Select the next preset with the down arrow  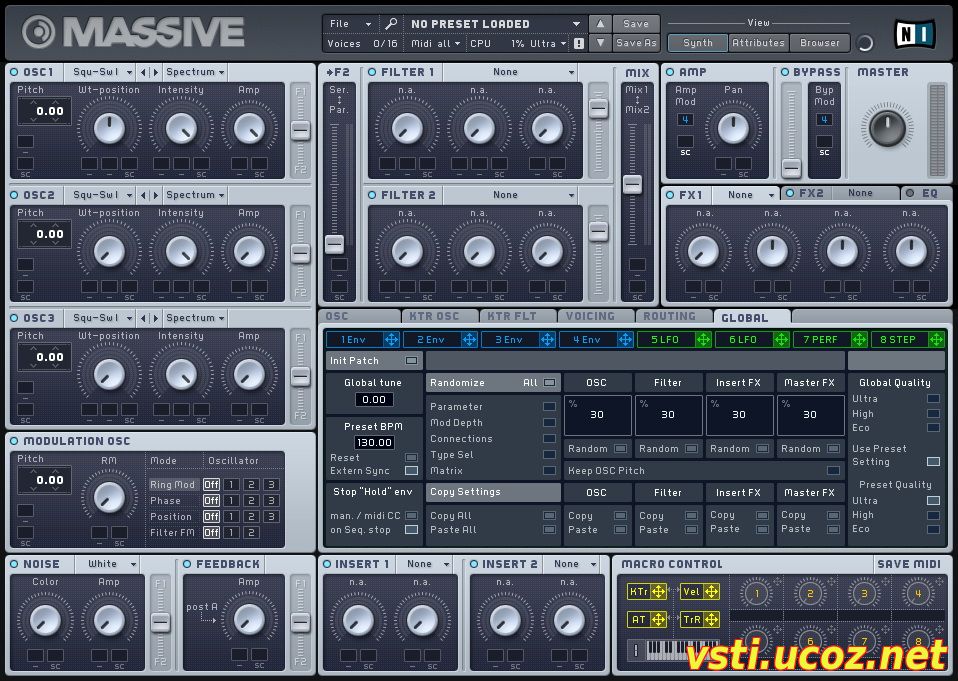601,43
